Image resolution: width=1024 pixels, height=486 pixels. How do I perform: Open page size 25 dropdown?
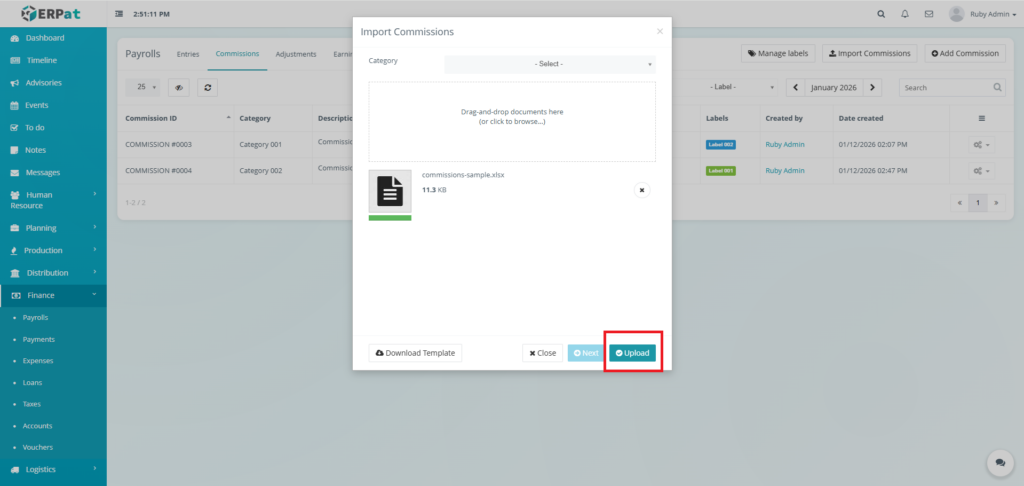143,87
